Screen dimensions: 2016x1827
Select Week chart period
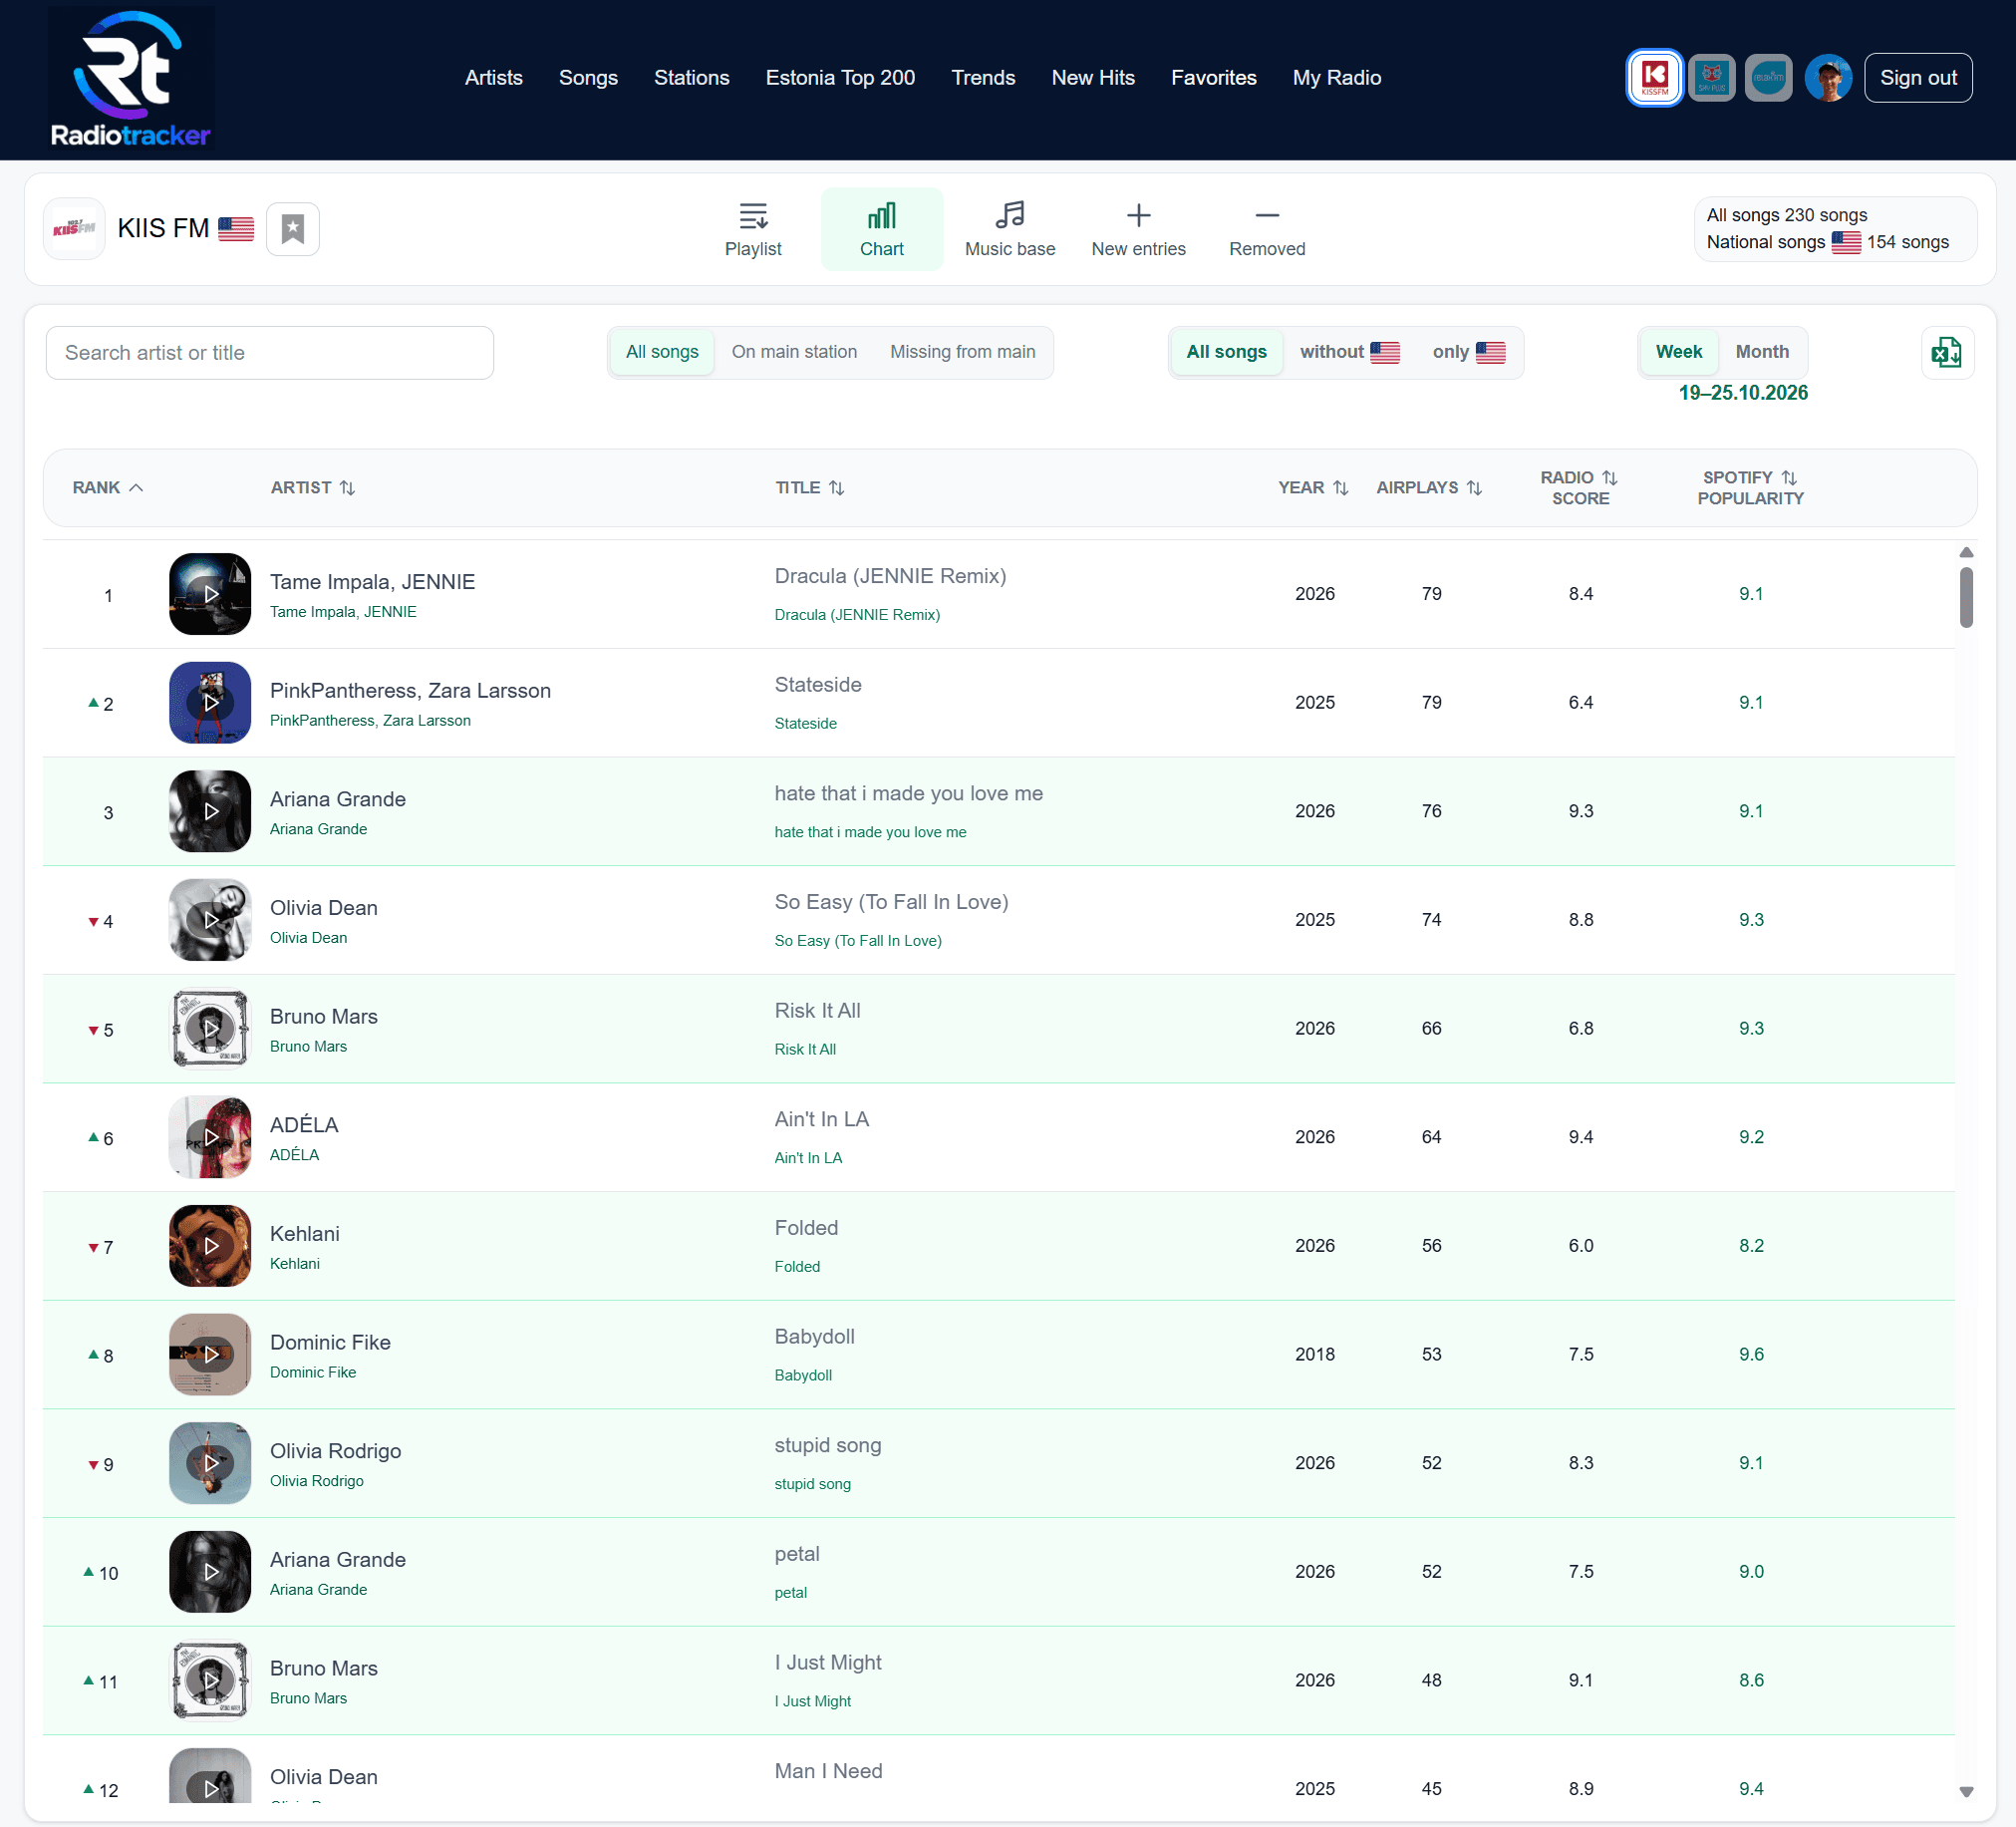point(1678,352)
